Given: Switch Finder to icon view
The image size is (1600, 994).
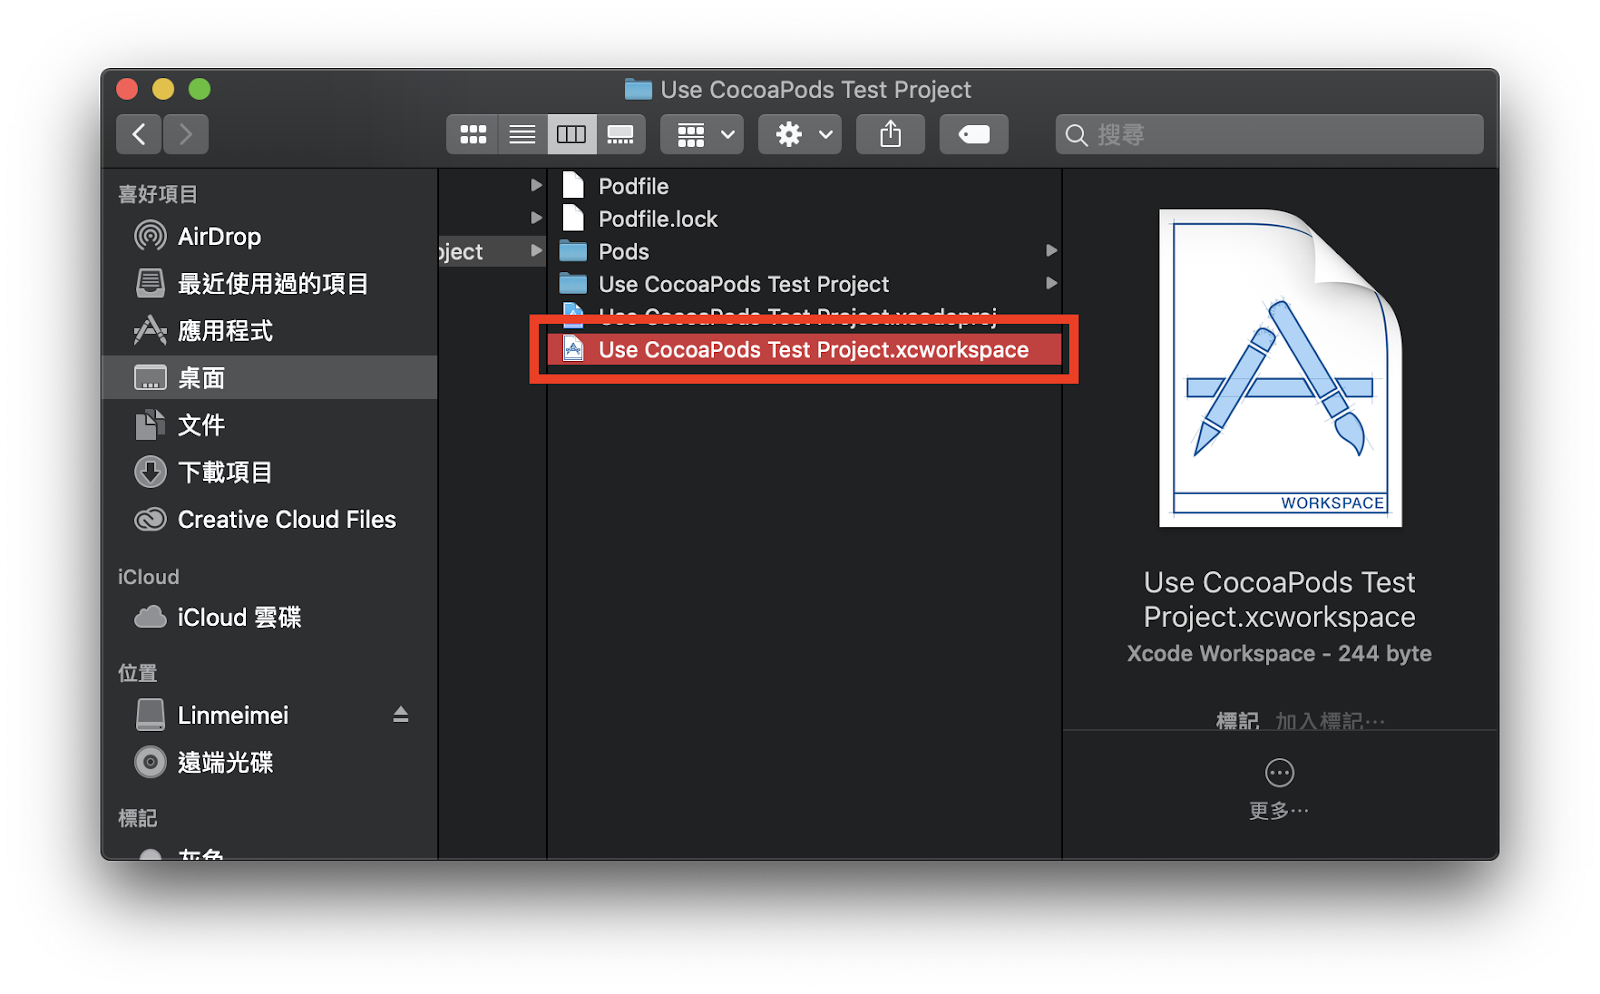Looking at the screenshot, I should (x=473, y=134).
